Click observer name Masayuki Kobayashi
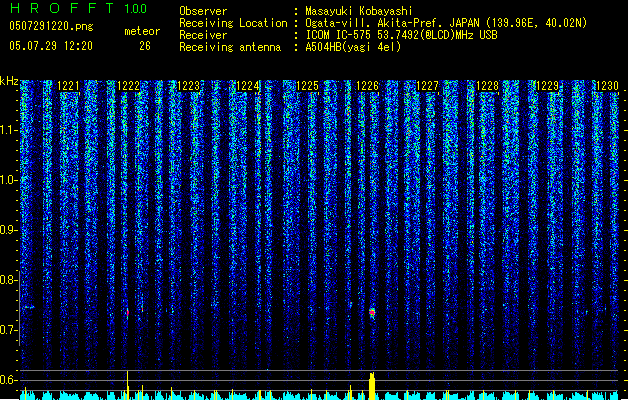The image size is (629, 400). [x=359, y=11]
